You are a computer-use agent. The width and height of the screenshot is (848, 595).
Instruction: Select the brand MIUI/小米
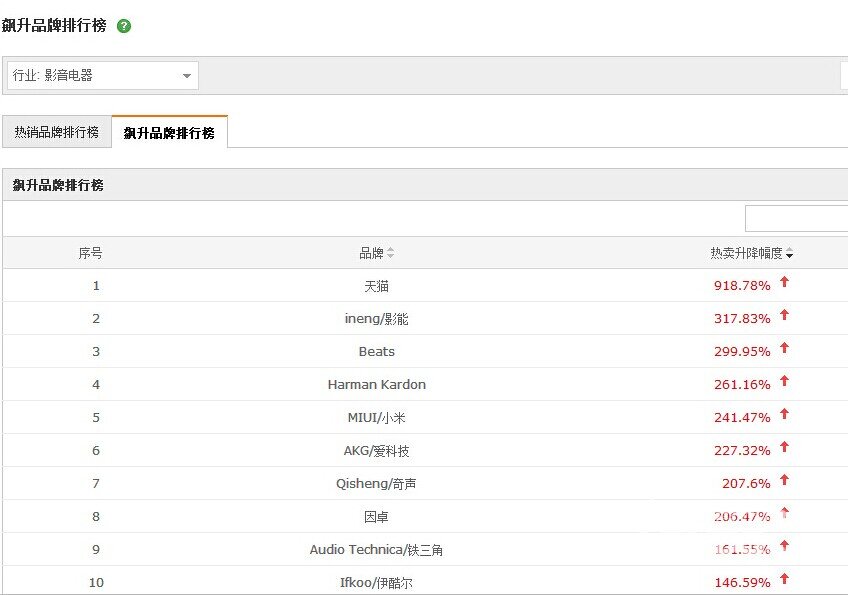376,418
